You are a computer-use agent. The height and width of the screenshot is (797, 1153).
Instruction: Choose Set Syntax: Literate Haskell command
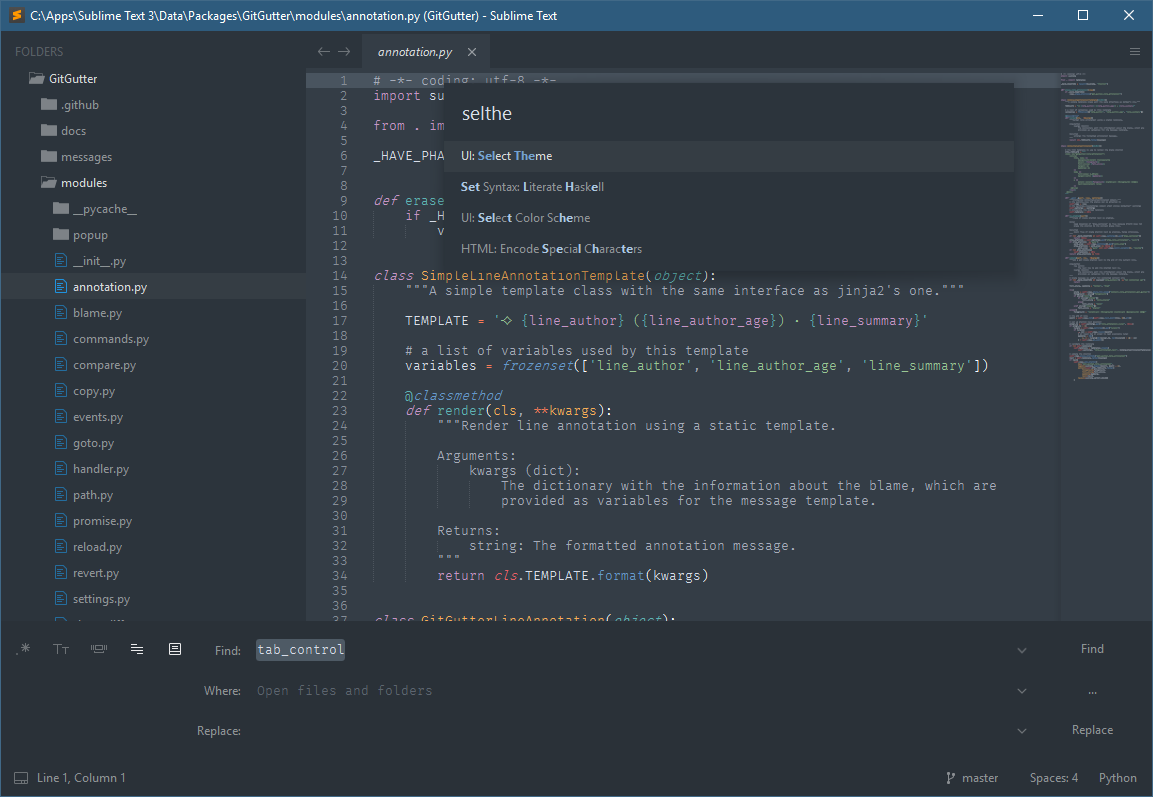coord(729,187)
